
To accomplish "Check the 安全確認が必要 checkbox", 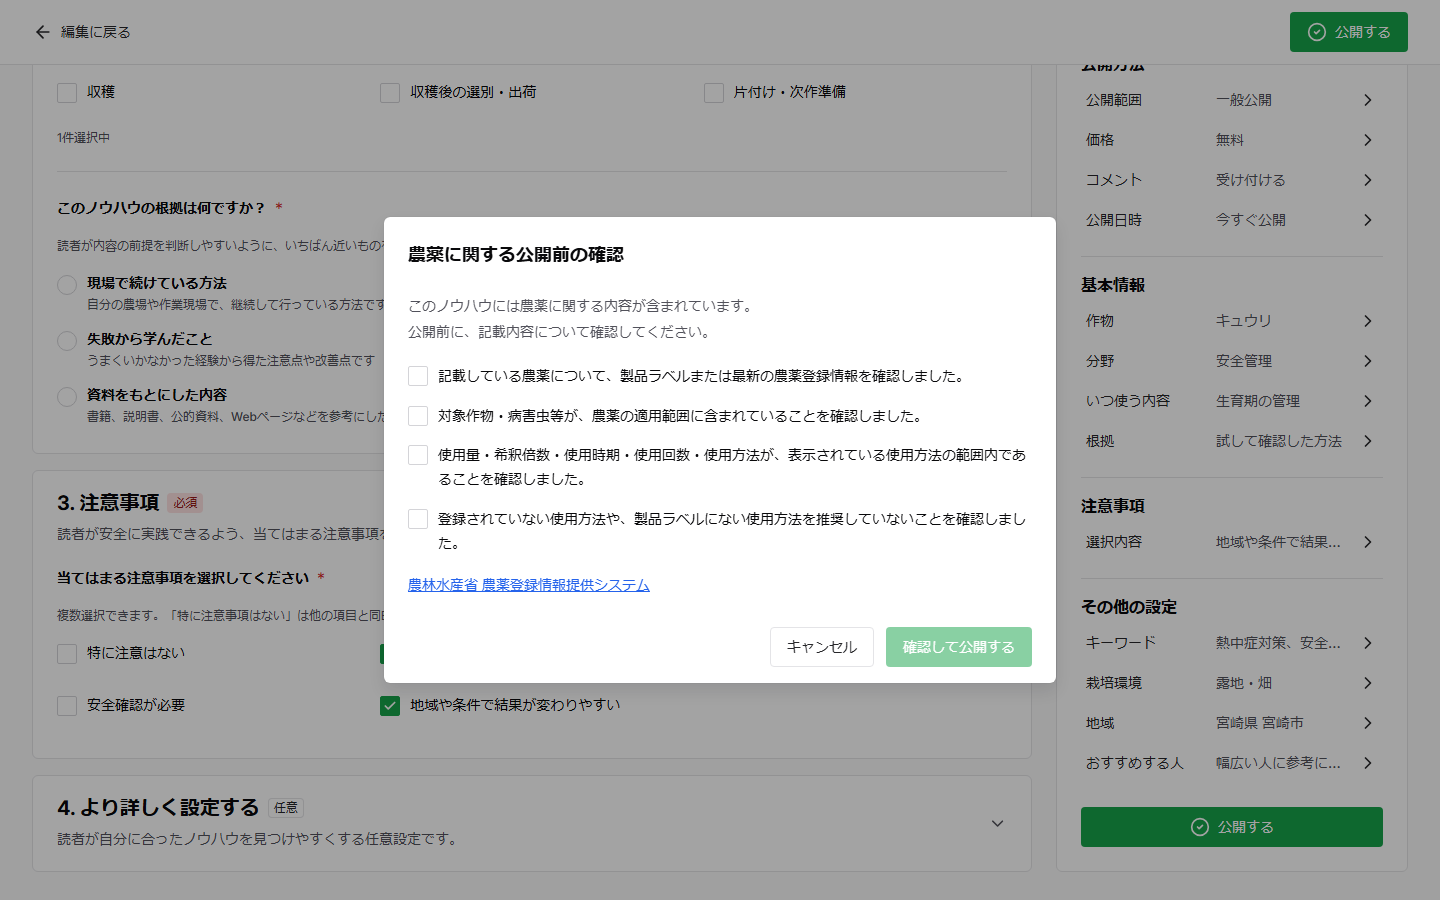I will 67,706.
